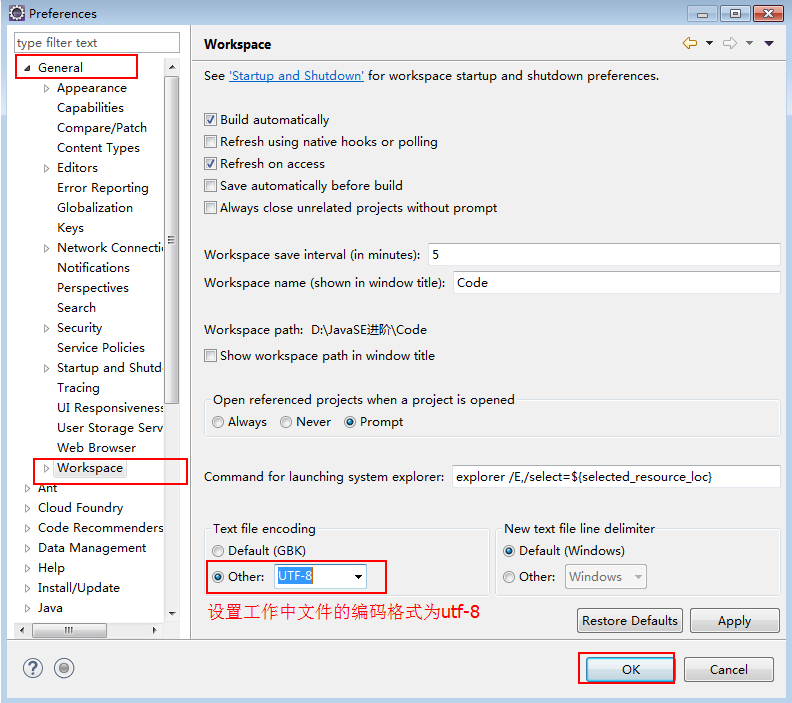
Task: Select Keys in the preferences tree
Action: [70, 228]
